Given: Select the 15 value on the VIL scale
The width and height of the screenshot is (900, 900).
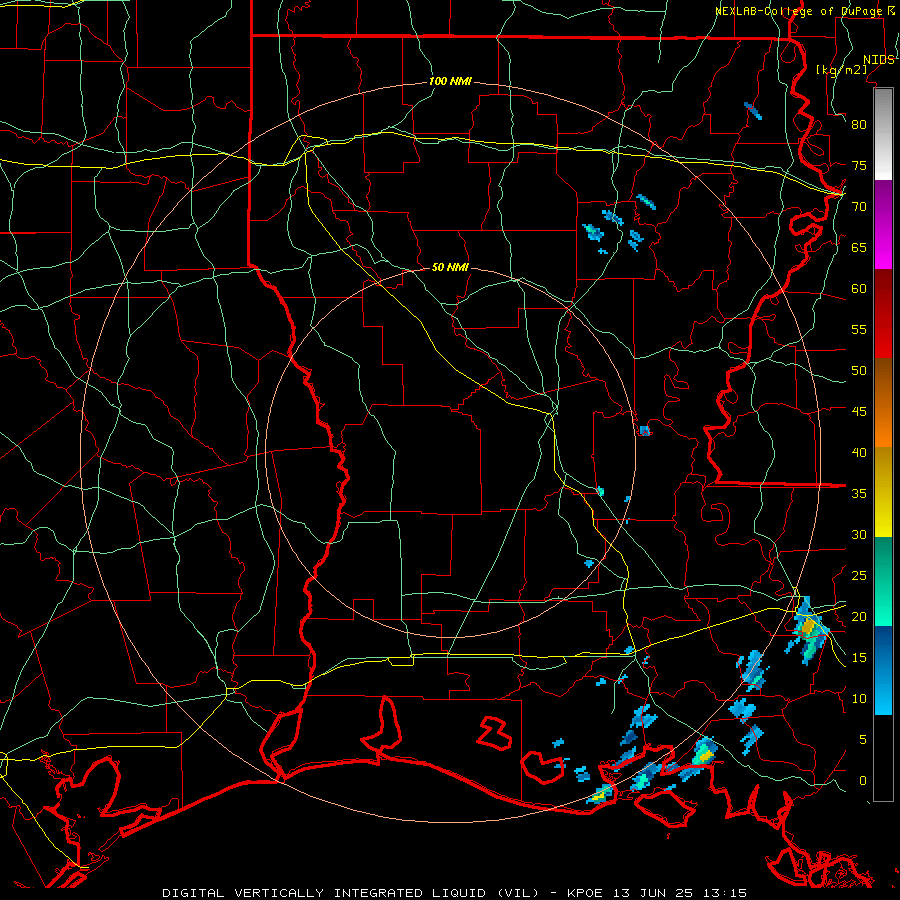Looking at the screenshot, I should pos(859,658).
